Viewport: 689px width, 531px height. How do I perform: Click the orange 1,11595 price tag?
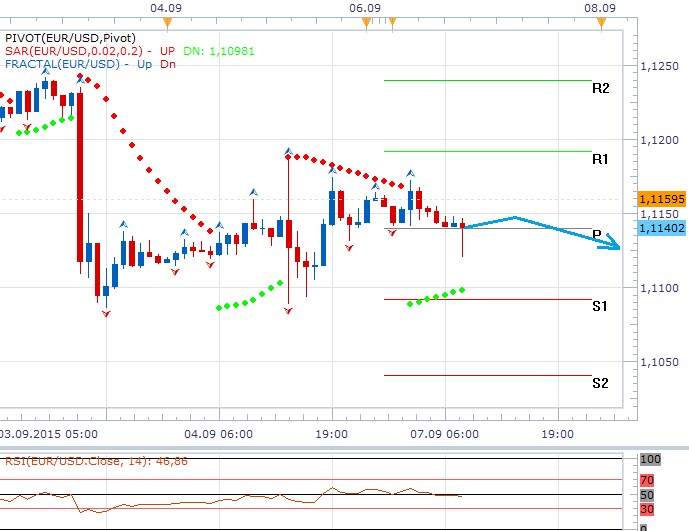(659, 199)
